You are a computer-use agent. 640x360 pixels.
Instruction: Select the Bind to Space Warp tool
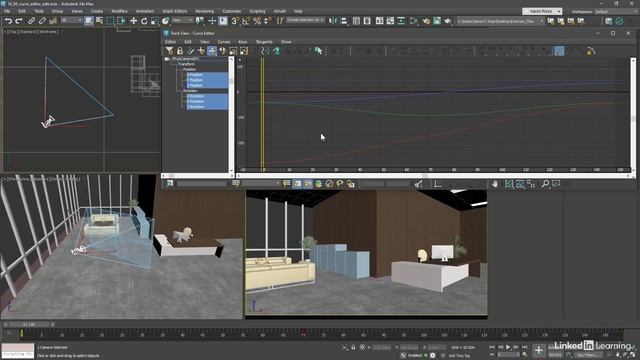point(53,21)
